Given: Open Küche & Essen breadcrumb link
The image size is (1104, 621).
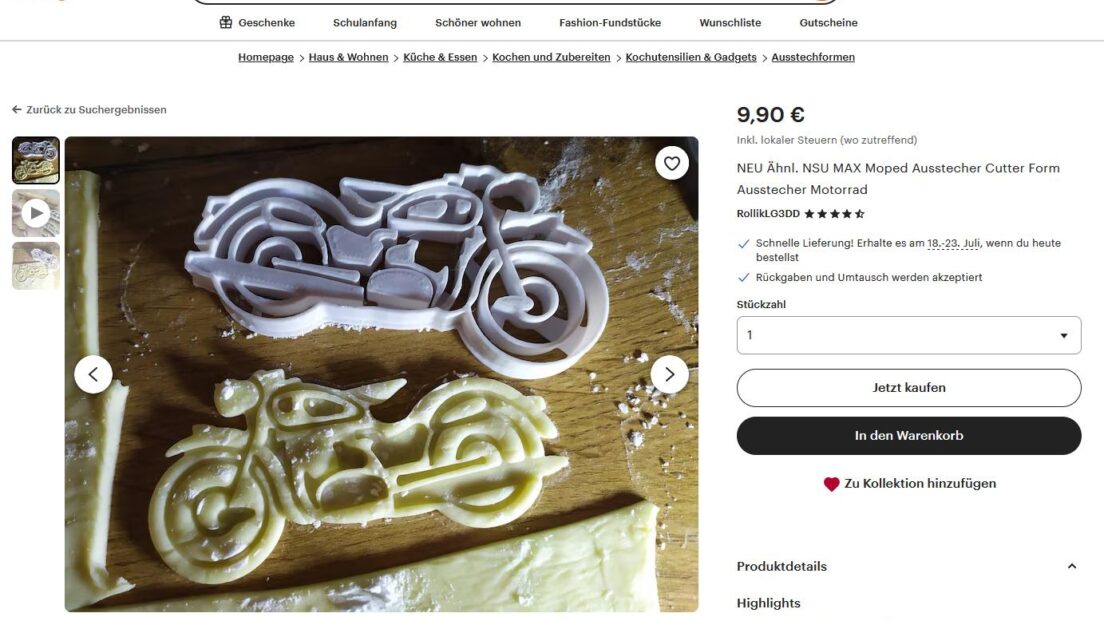Looking at the screenshot, I should (x=440, y=57).
